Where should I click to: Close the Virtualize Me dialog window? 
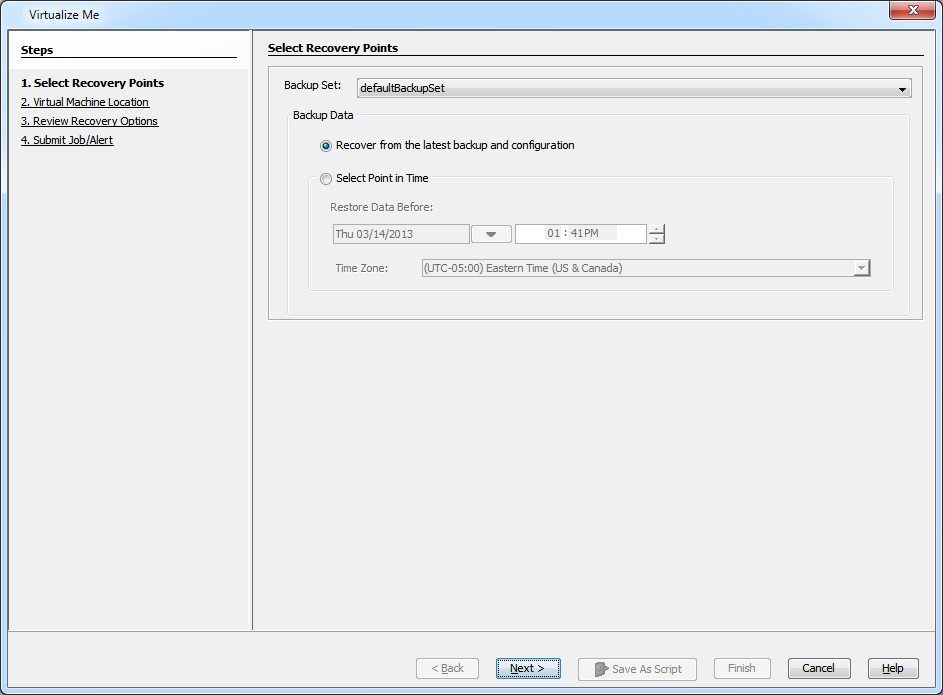[x=911, y=11]
